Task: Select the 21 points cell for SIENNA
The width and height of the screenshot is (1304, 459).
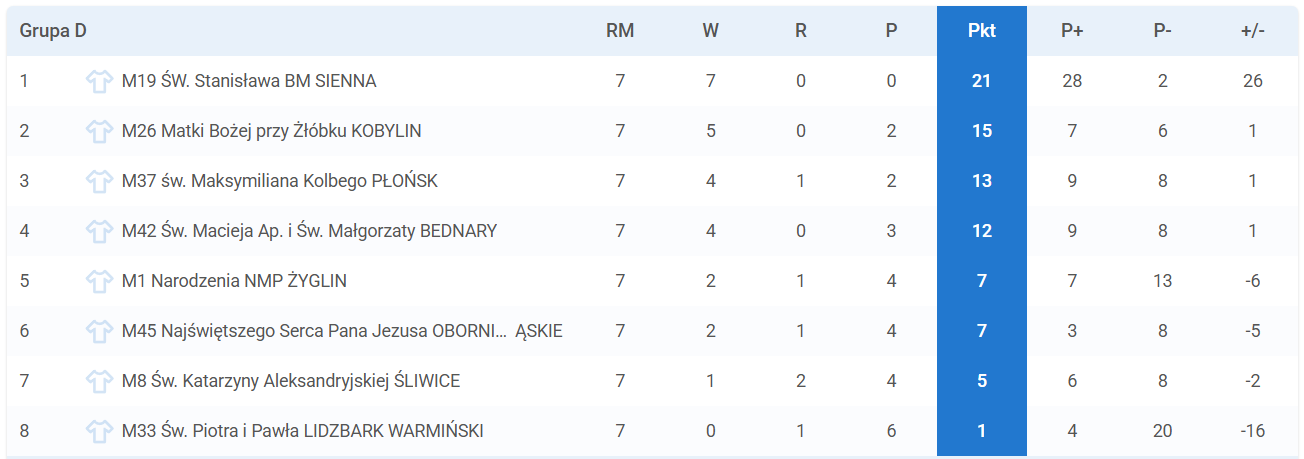Action: coord(982,81)
